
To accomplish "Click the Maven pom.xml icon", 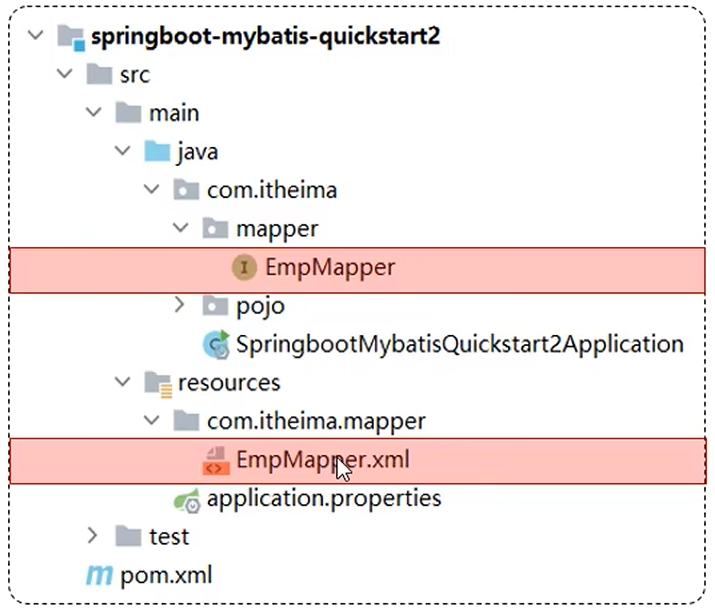I will [99, 575].
